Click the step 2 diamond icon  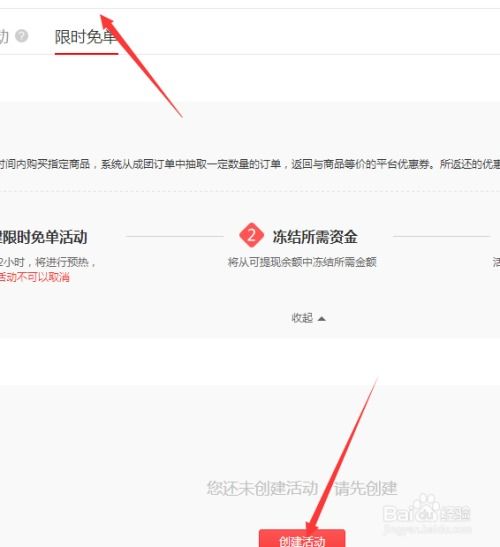[251, 235]
